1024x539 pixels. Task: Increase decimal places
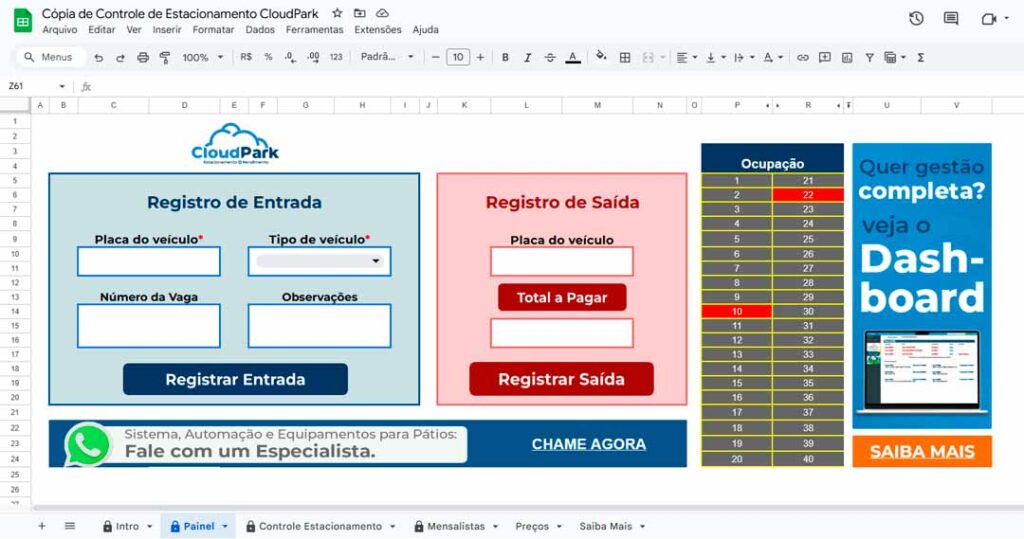point(313,57)
